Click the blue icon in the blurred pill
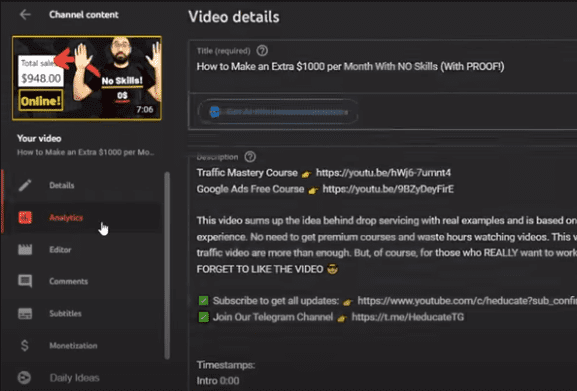Viewport: 577px width, 391px height. (x=215, y=111)
